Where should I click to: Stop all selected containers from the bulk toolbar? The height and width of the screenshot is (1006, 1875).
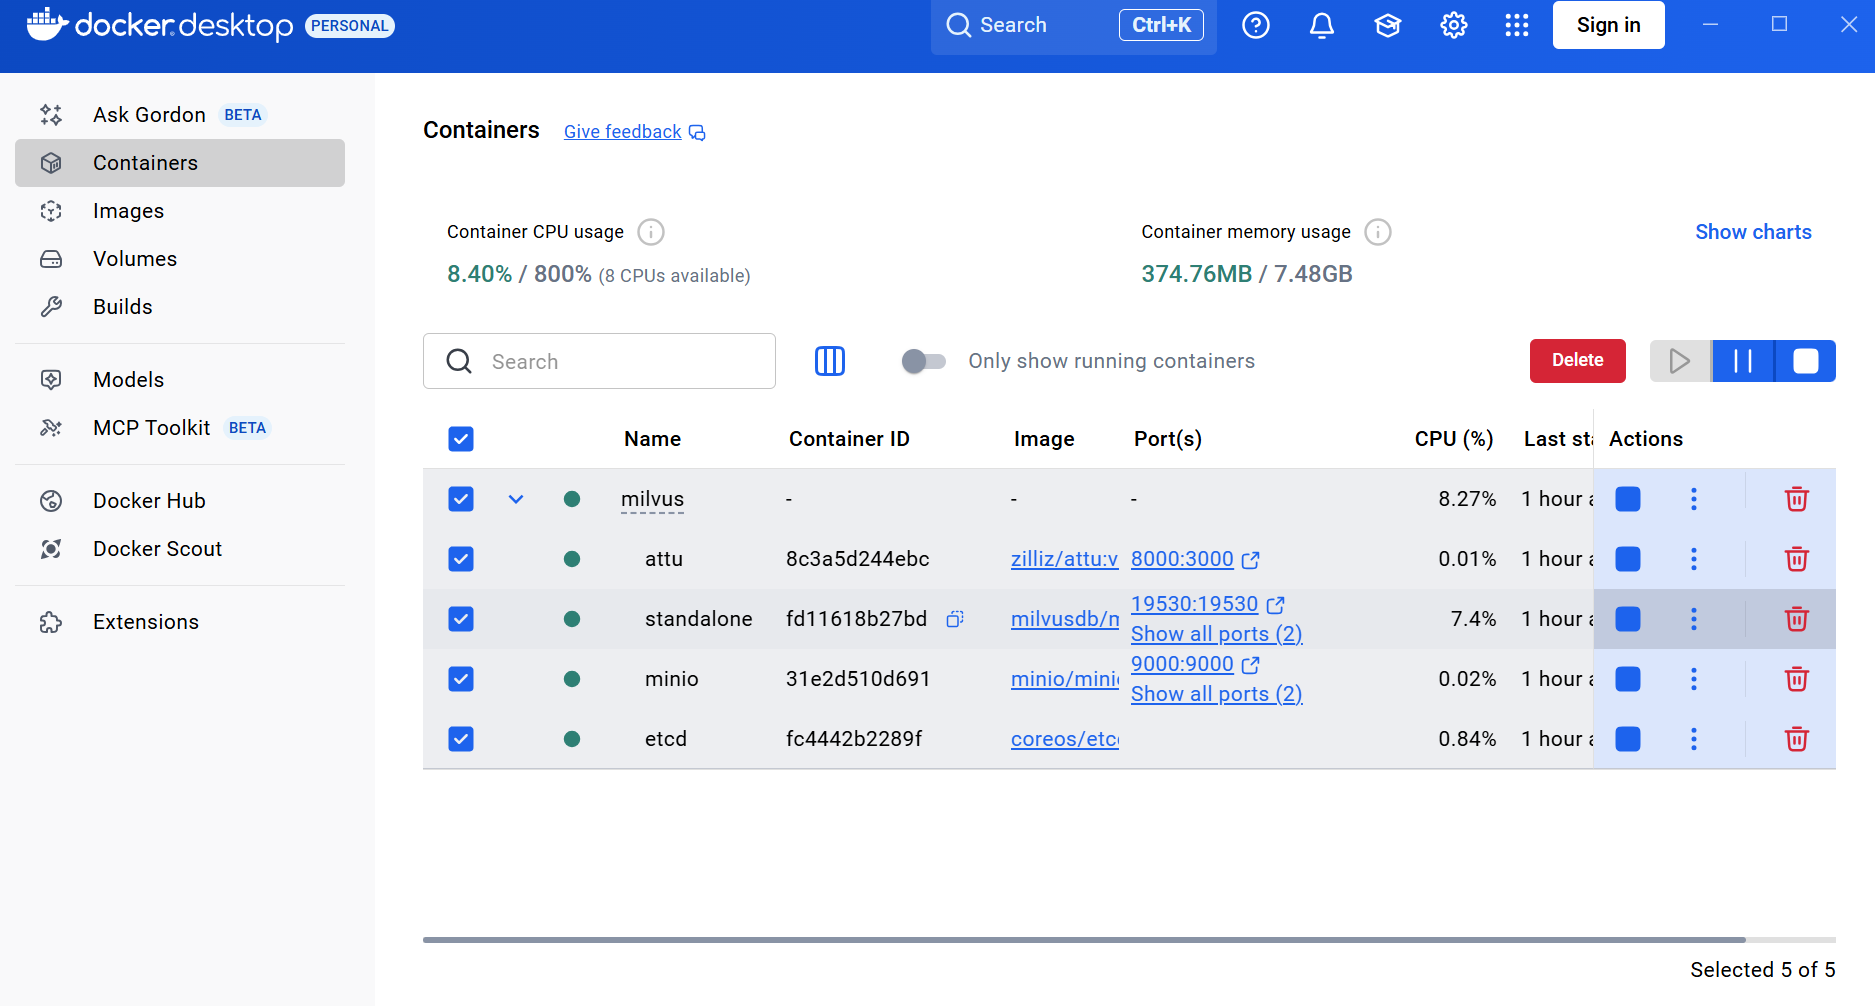1806,361
